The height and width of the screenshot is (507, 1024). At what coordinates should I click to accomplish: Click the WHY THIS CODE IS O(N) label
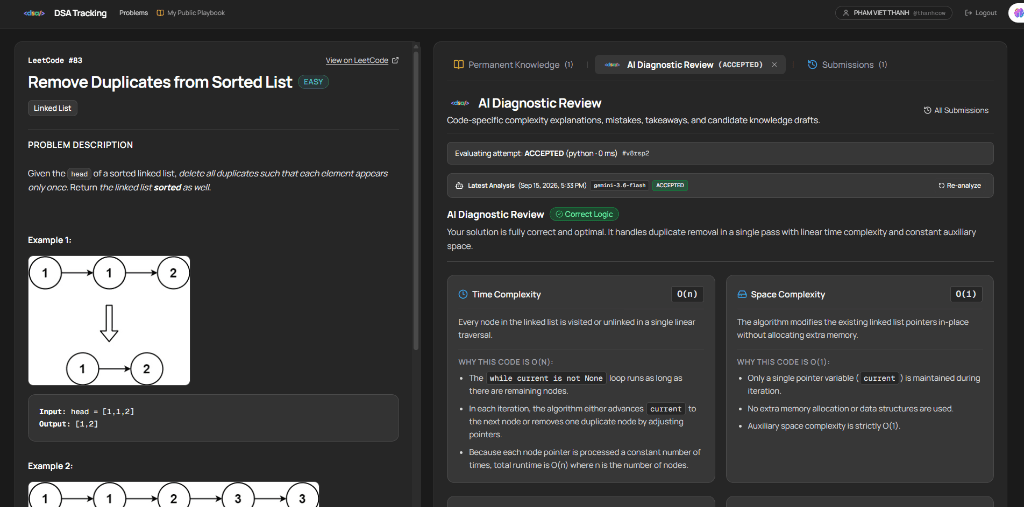506,362
